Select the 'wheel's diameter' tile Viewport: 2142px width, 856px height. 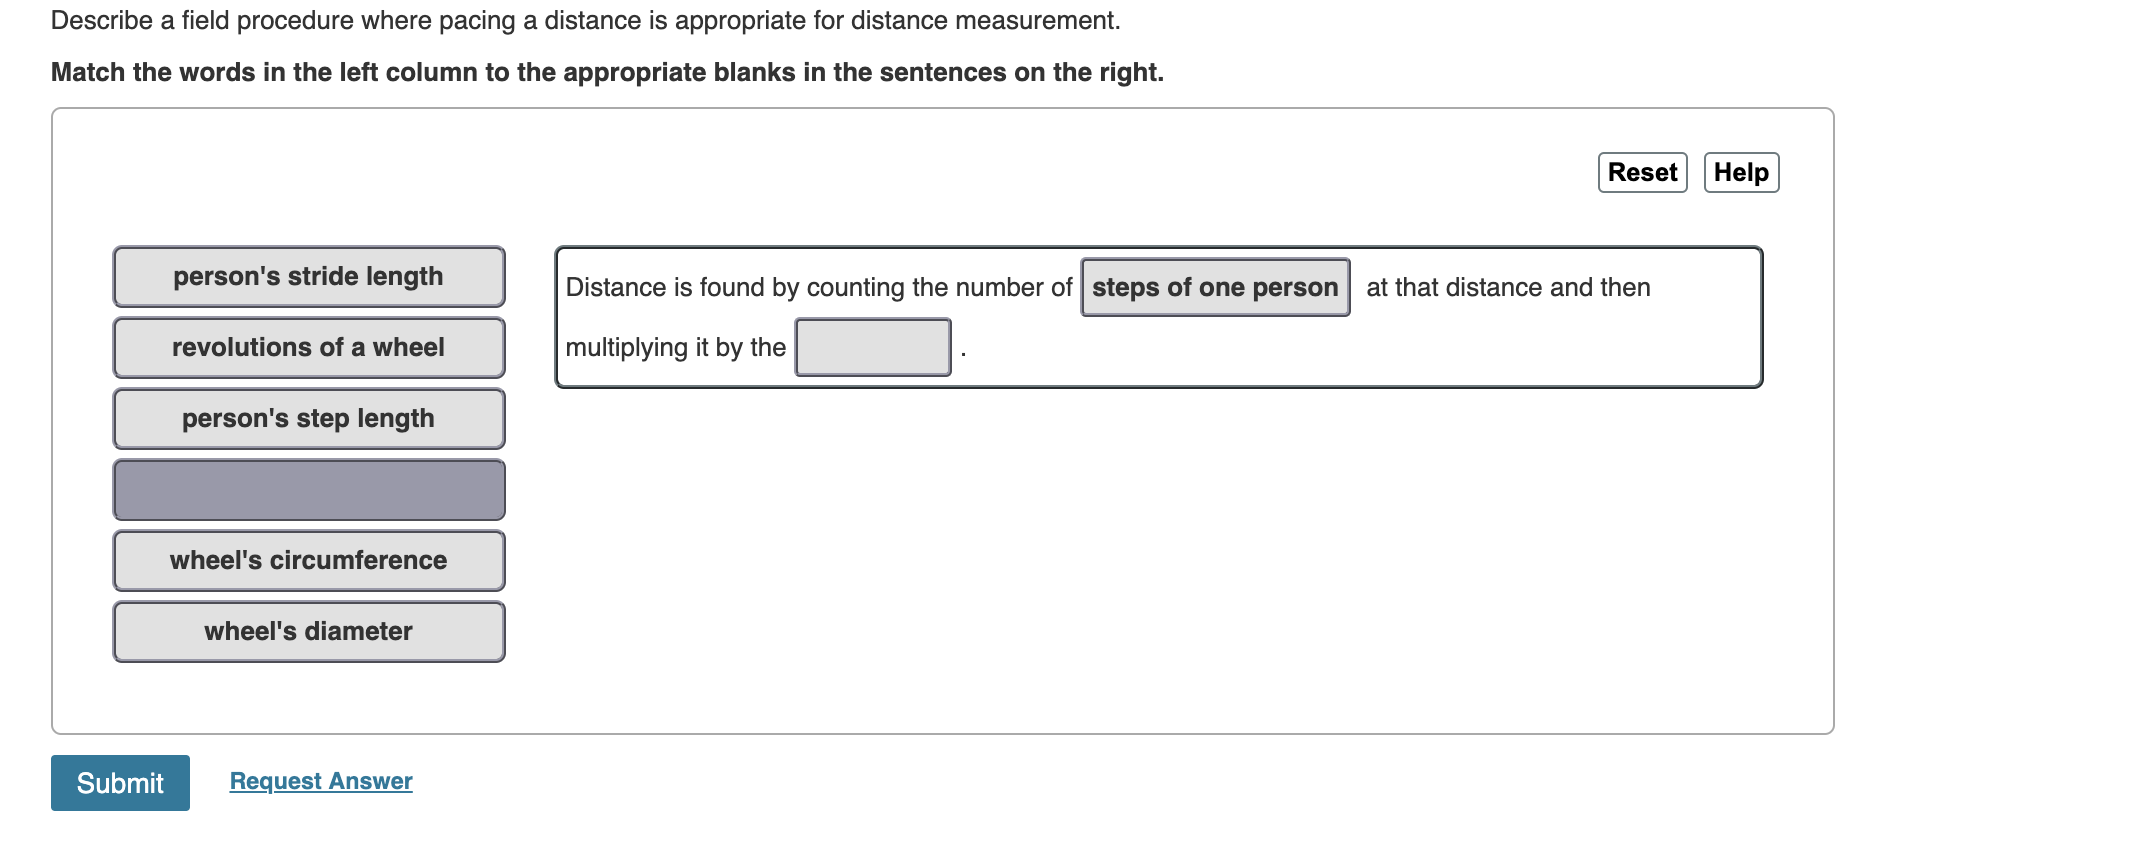coord(308,631)
